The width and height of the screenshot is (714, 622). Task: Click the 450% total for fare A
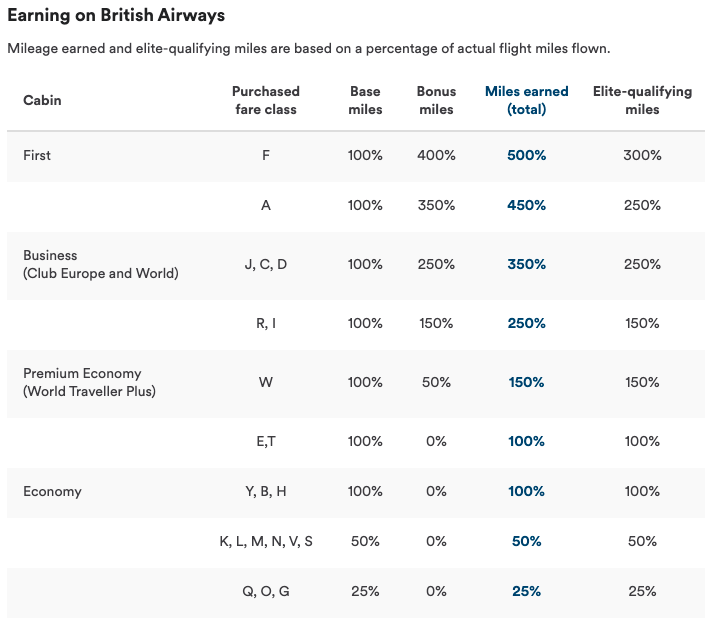pyautogui.click(x=526, y=205)
